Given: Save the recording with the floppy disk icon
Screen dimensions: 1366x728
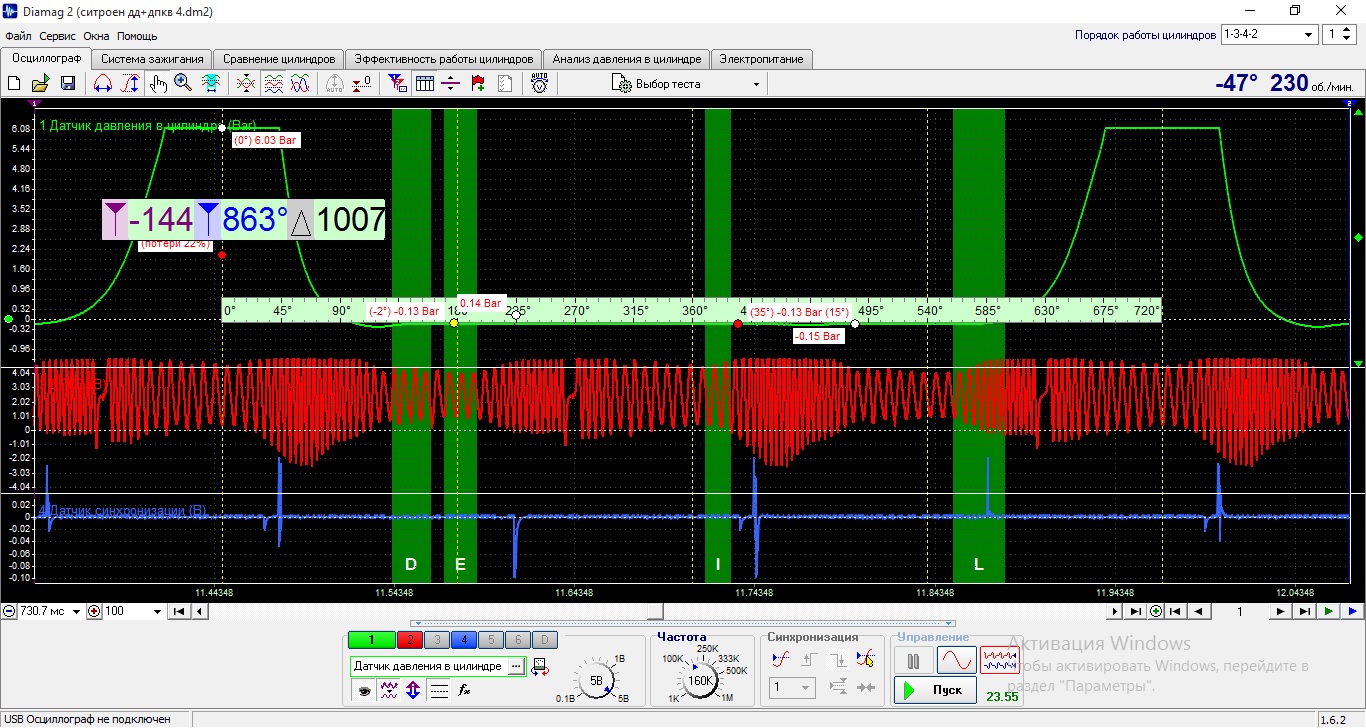Looking at the screenshot, I should pos(68,84).
